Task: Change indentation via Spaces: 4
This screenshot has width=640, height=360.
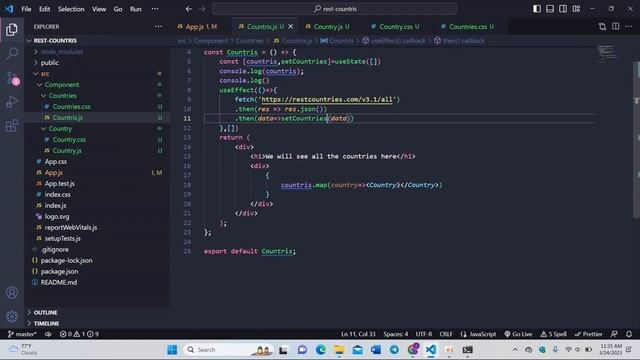Action: [396, 334]
